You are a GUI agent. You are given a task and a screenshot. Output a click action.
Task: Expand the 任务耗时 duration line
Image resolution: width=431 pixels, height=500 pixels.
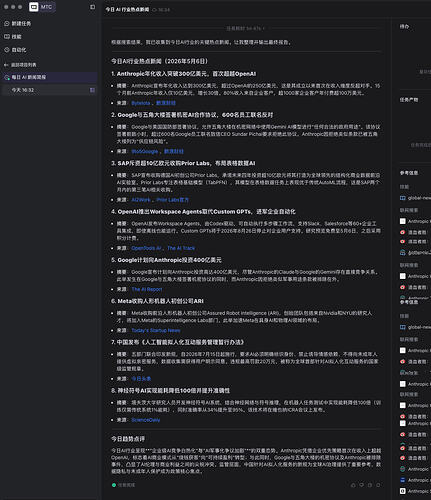tap(246, 28)
